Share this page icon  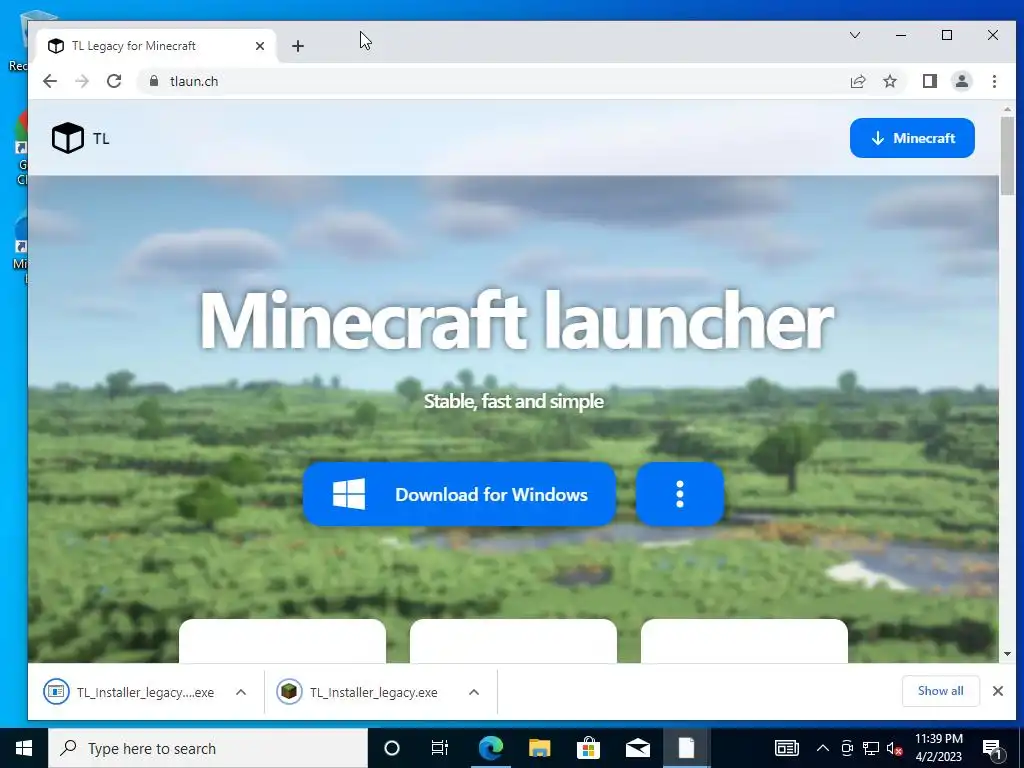coord(857,81)
